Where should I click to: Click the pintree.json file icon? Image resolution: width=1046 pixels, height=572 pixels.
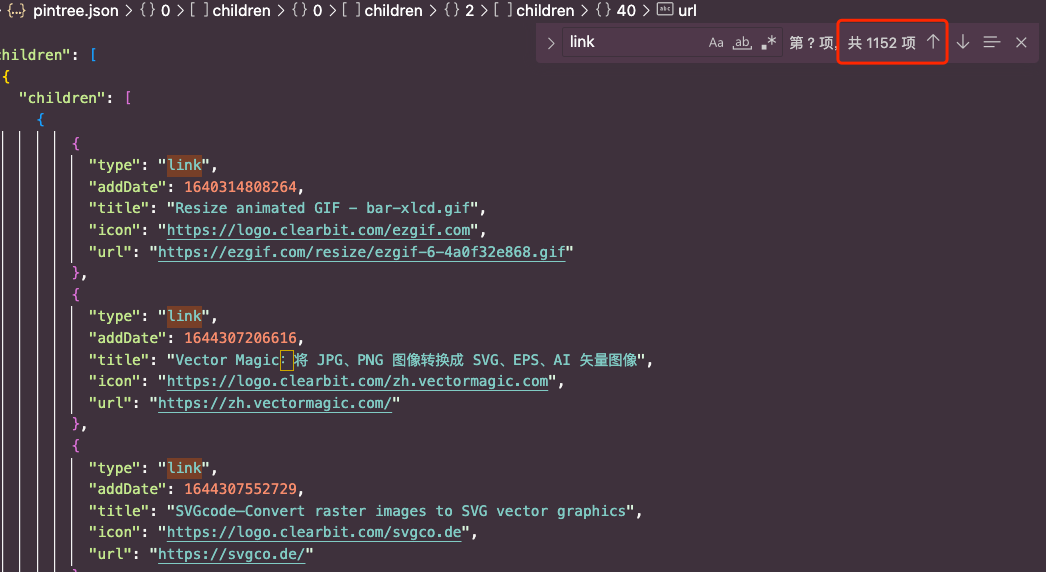16,11
